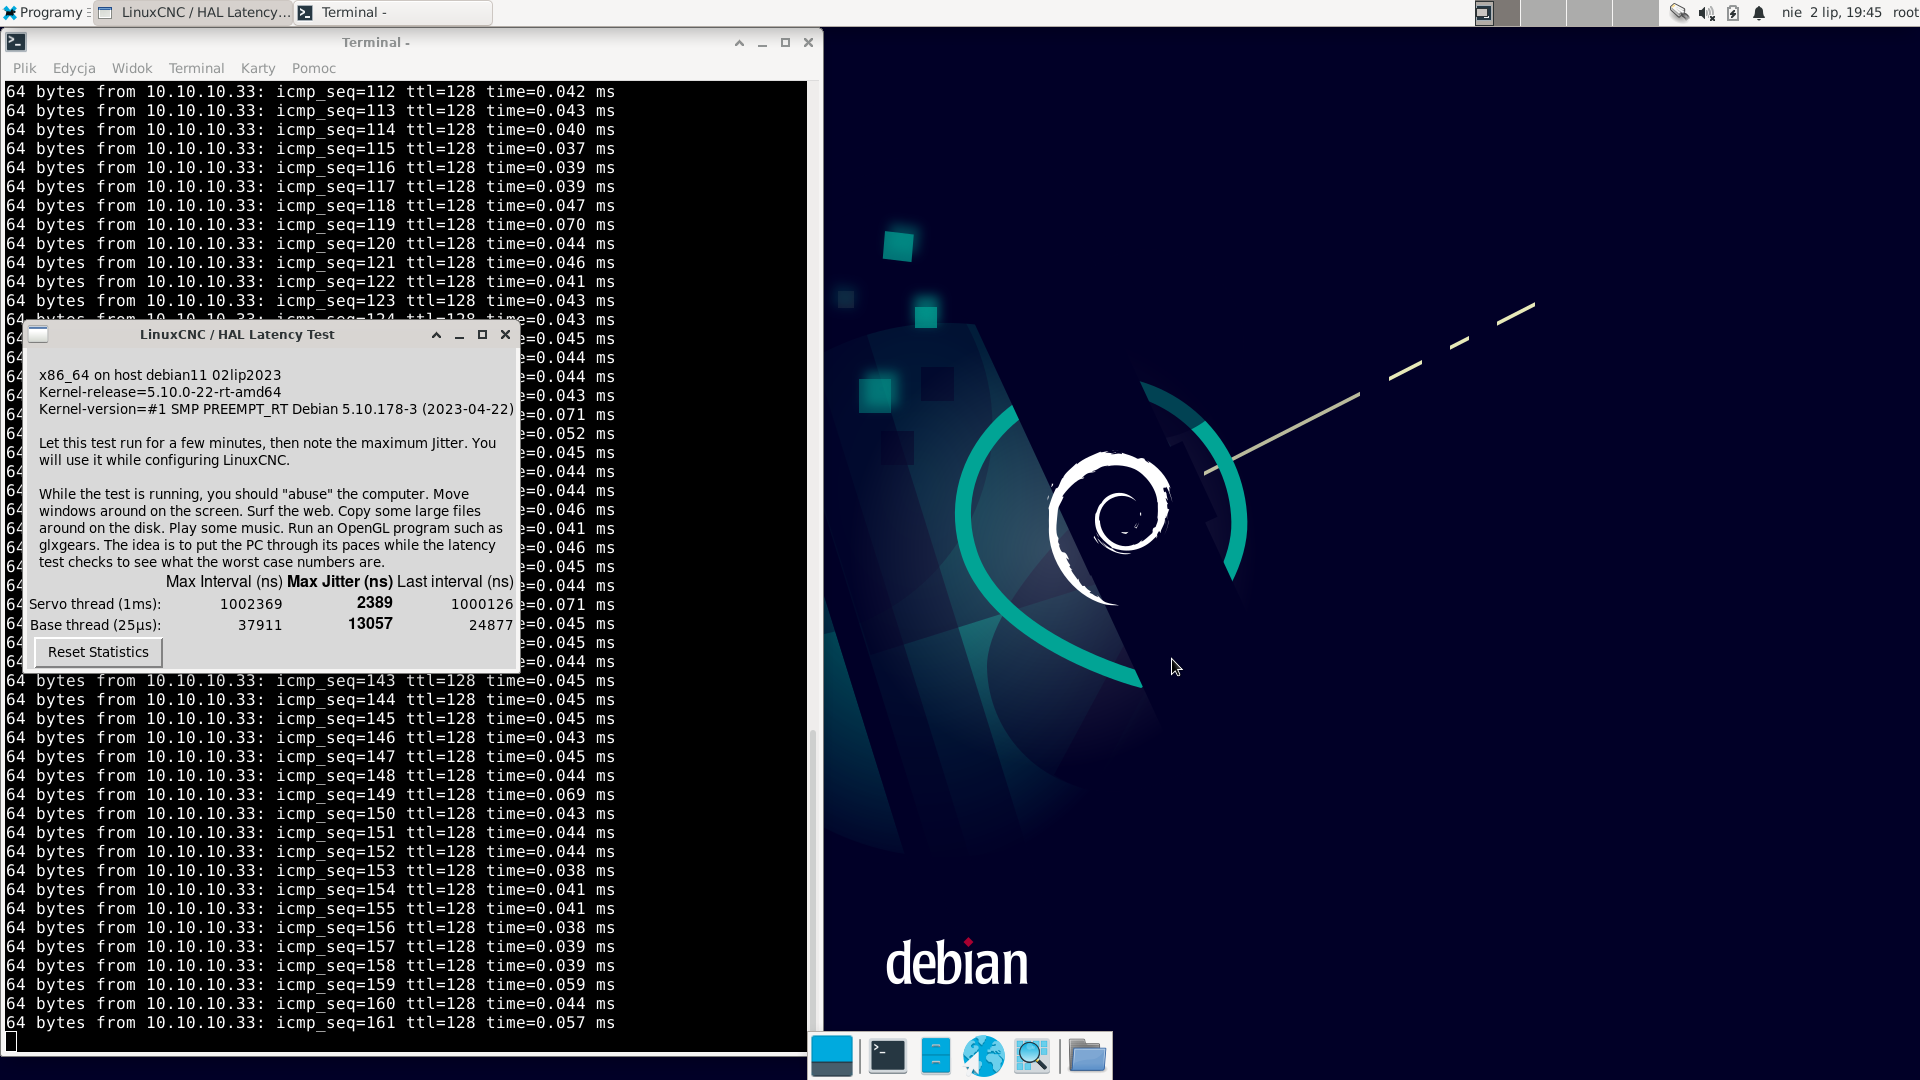Open Terminal menu in menu bar
The height and width of the screenshot is (1080, 1920).
click(196, 68)
